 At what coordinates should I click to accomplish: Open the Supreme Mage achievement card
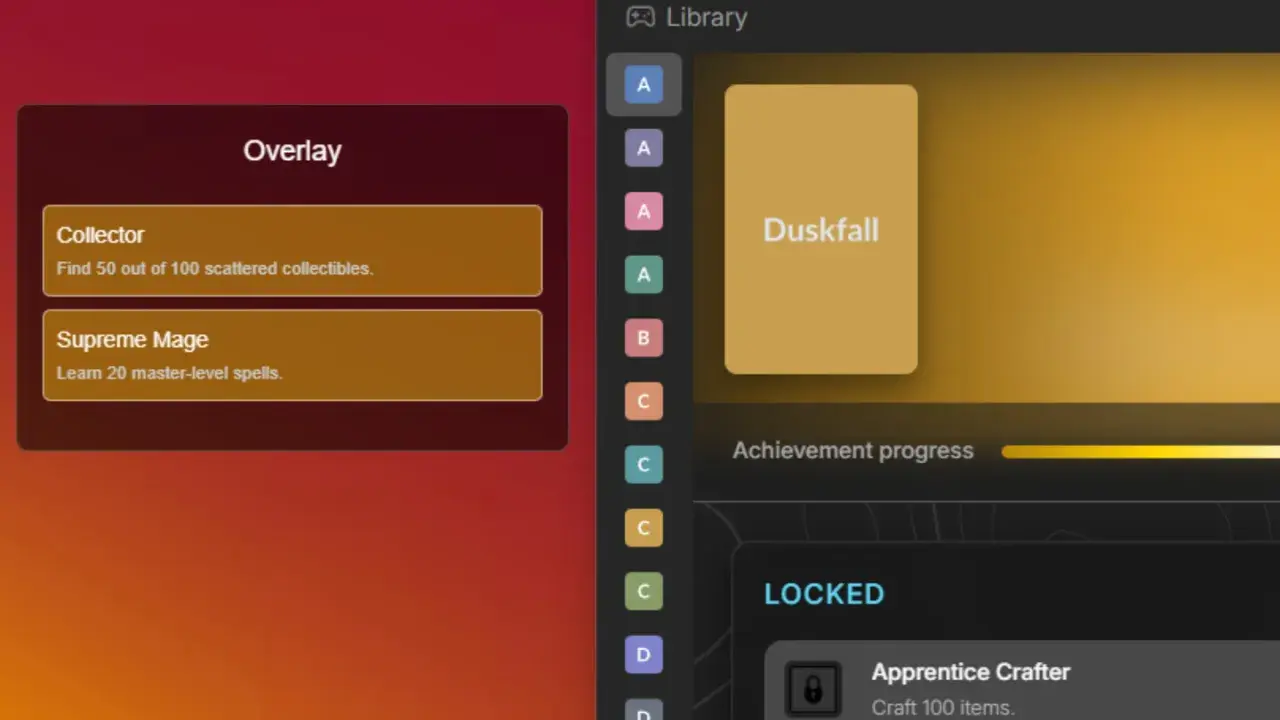[292, 355]
